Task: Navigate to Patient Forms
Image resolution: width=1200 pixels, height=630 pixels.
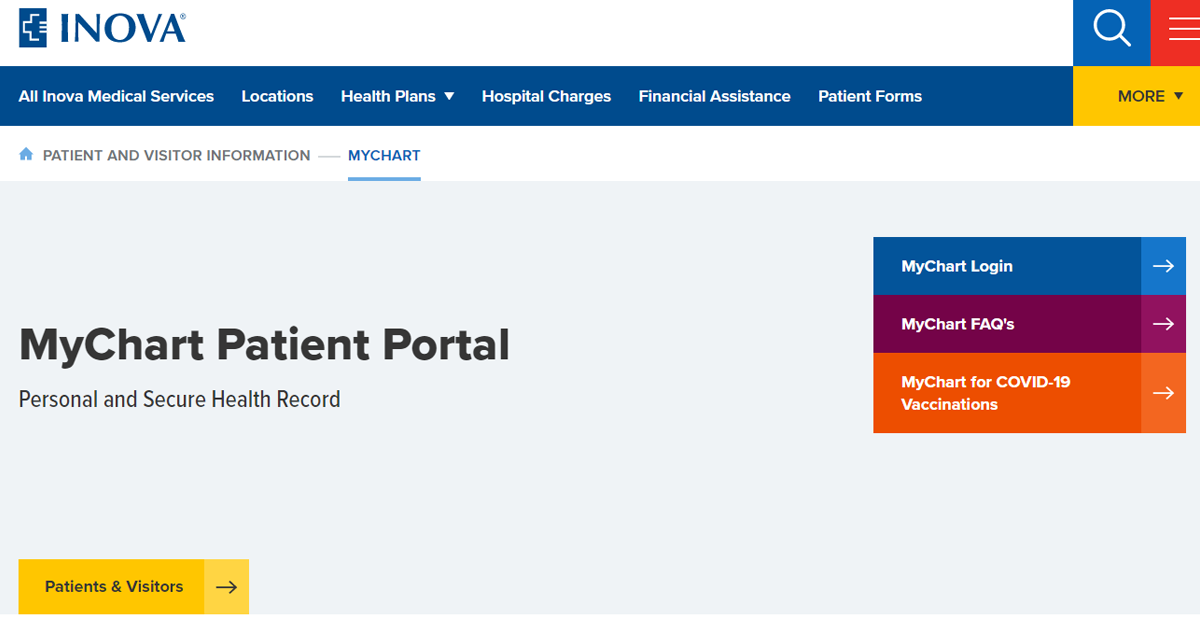Action: coord(869,96)
